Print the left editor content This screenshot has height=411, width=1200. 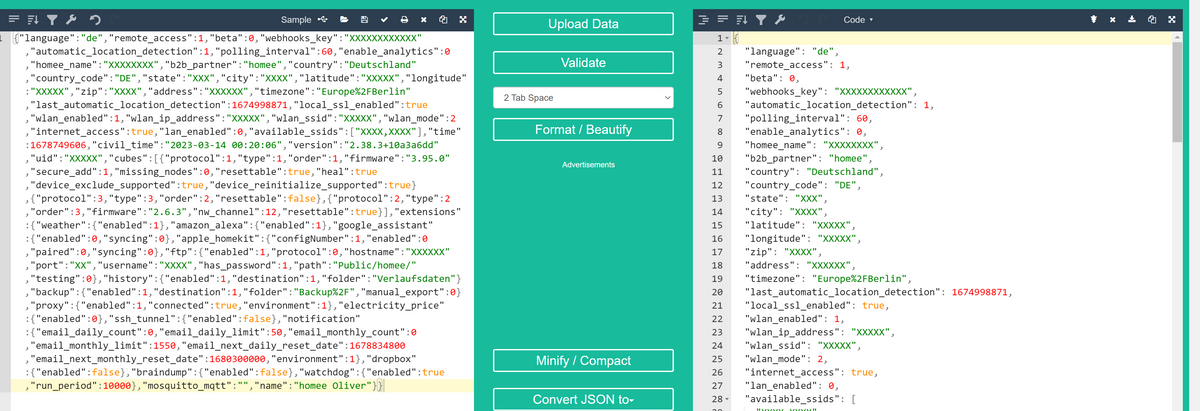click(x=403, y=20)
